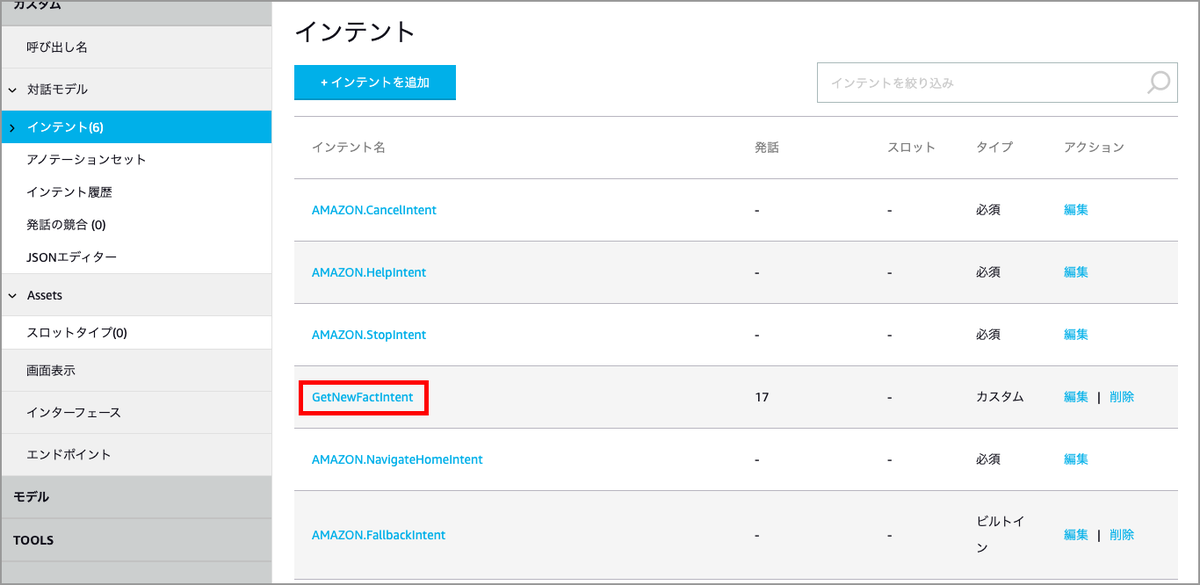The image size is (1200, 585).
Task: Select 画面表示 in the sidebar
Action: tap(52, 370)
